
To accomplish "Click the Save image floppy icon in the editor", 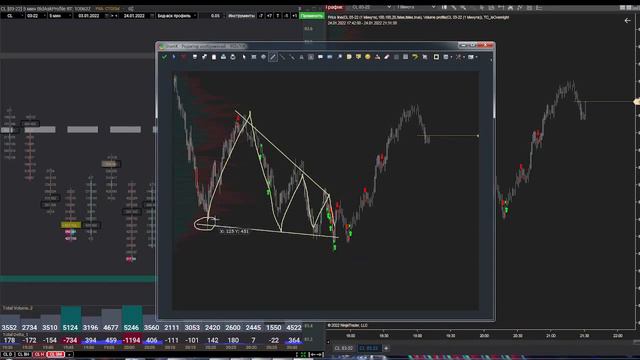I will point(195,57).
